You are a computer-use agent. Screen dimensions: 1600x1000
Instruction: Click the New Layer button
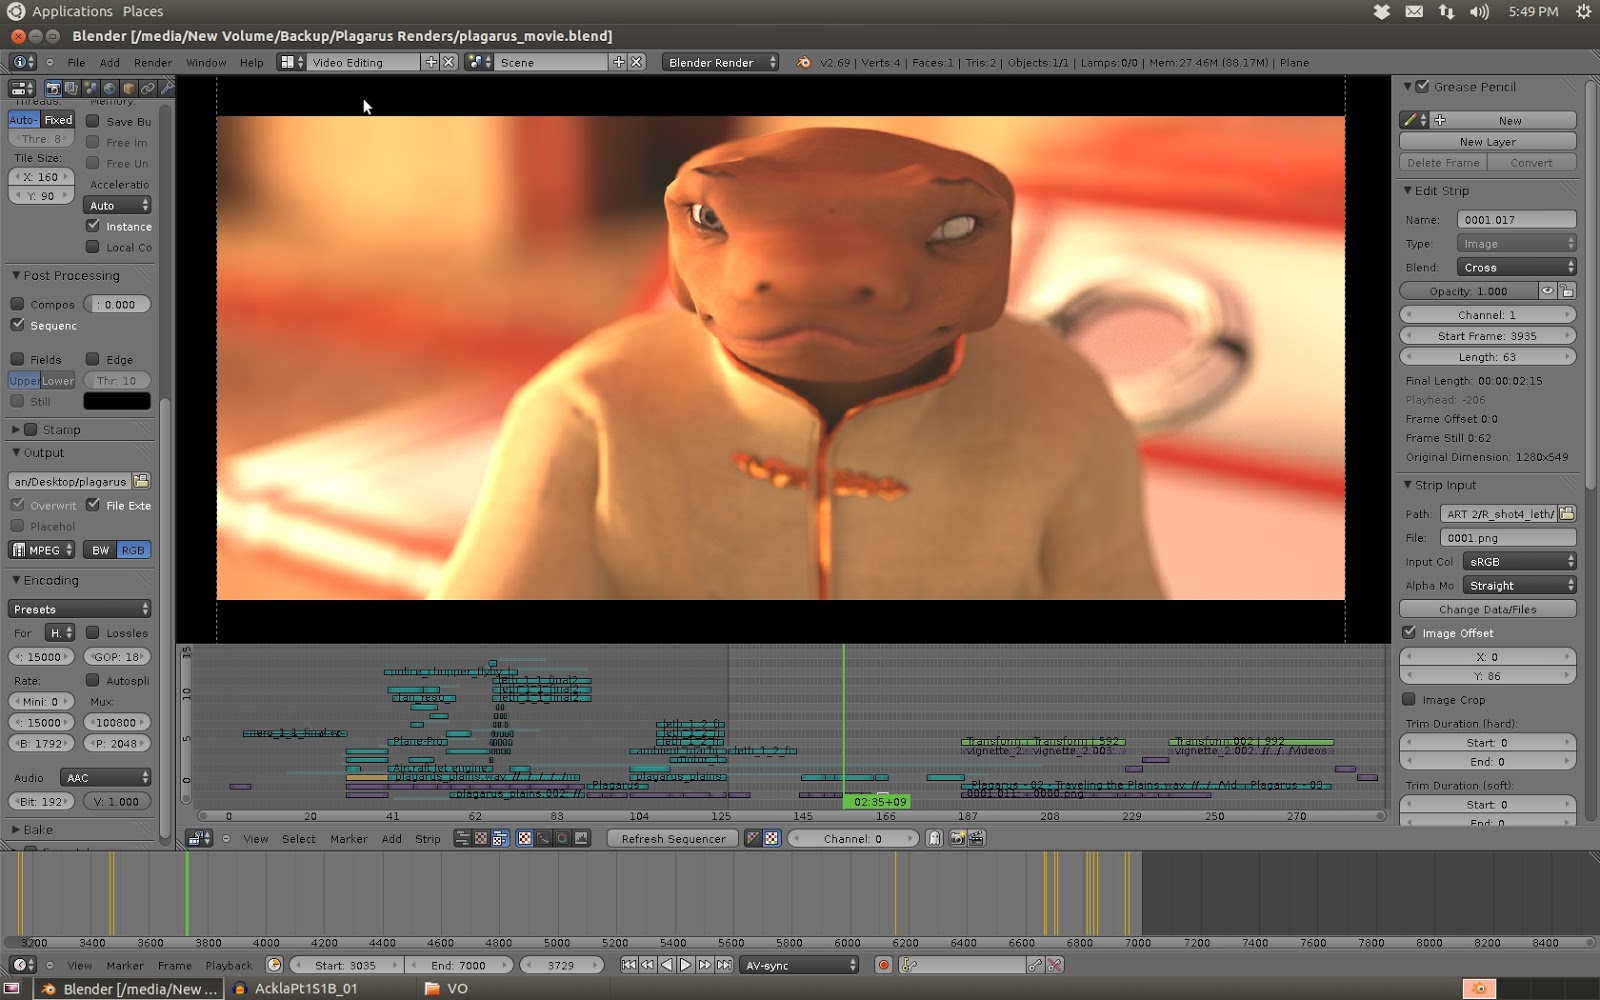click(1488, 141)
